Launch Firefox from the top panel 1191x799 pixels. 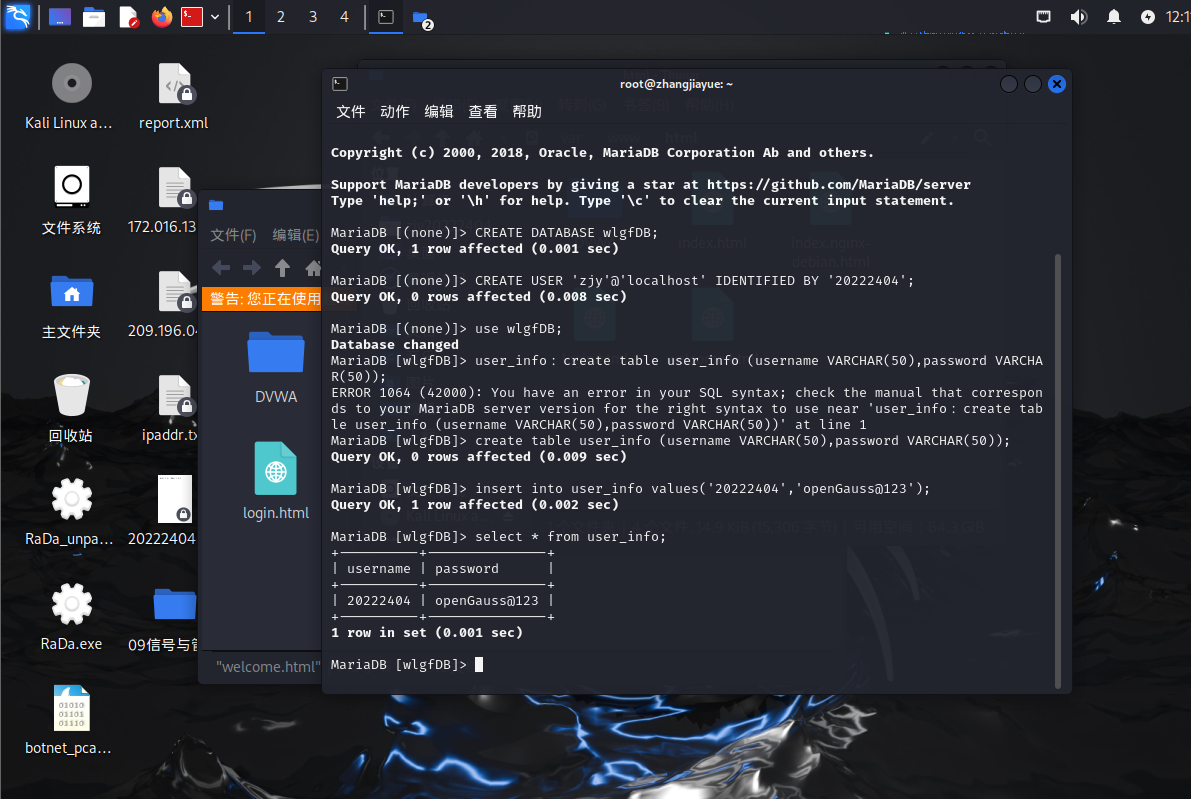162,17
